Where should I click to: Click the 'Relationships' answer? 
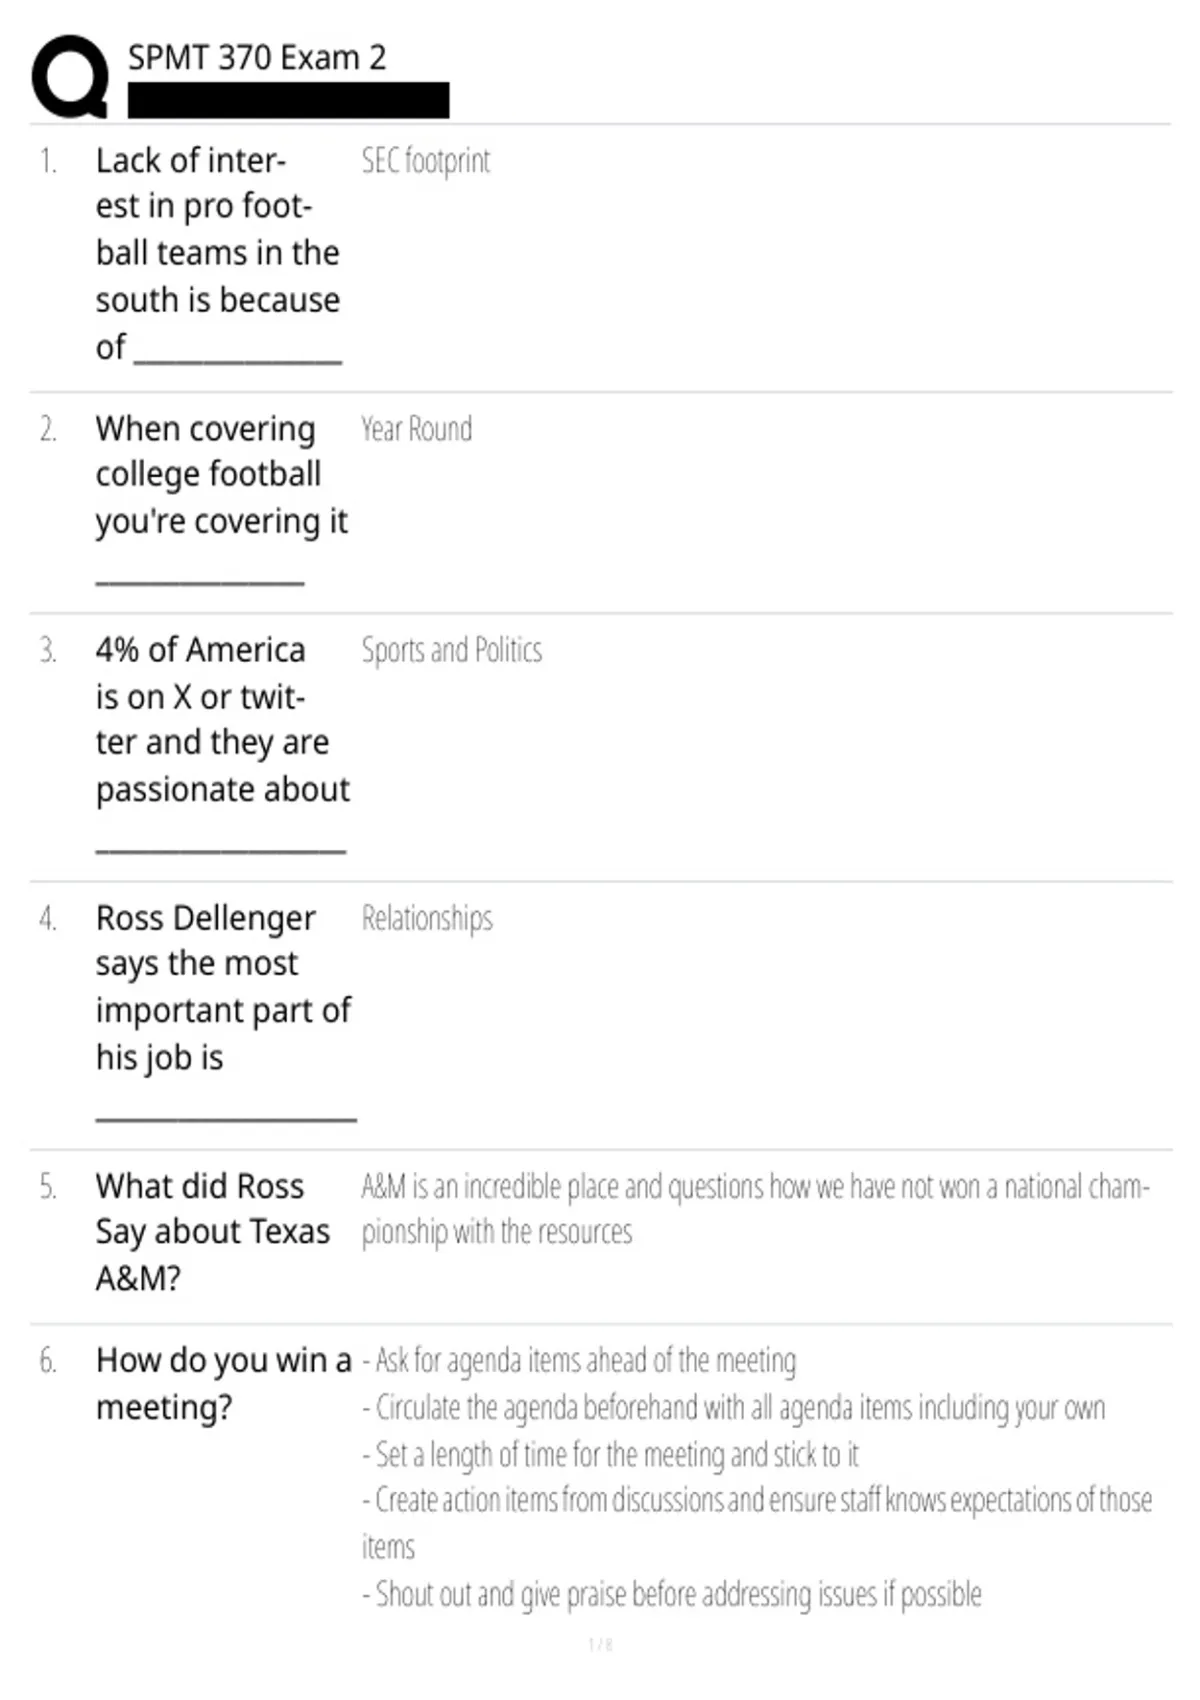pyautogui.click(x=427, y=918)
